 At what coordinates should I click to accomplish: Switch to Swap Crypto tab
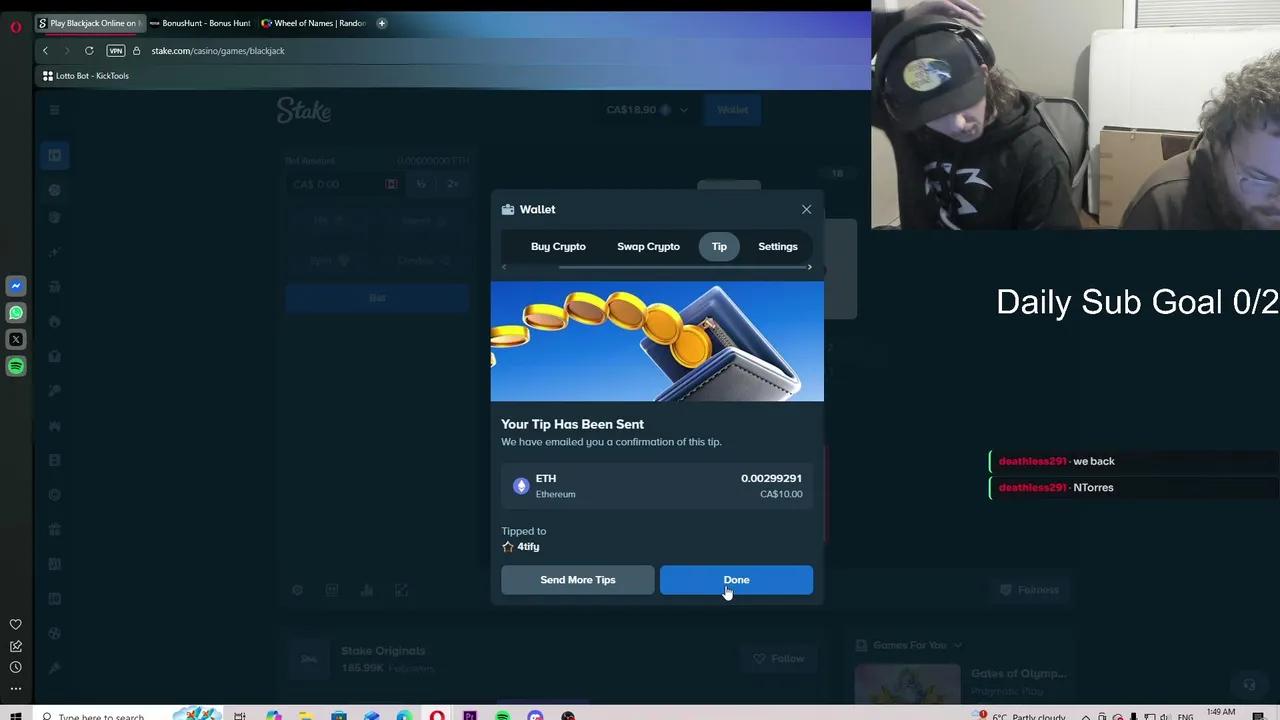click(x=648, y=246)
